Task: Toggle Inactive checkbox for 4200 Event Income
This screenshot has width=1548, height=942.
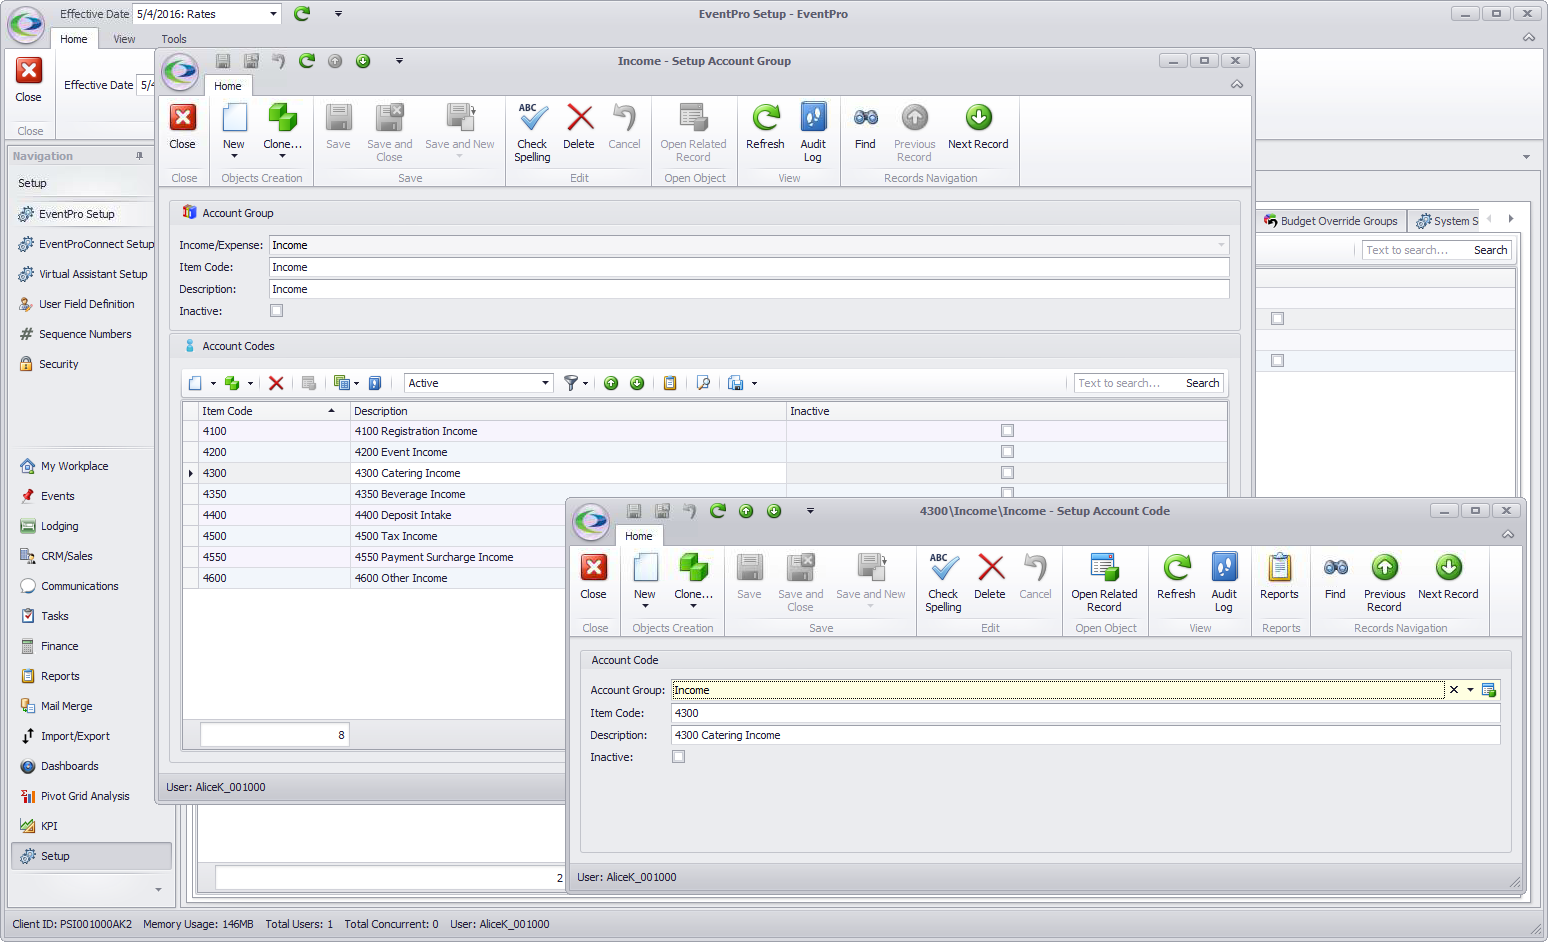Action: pos(1007,452)
